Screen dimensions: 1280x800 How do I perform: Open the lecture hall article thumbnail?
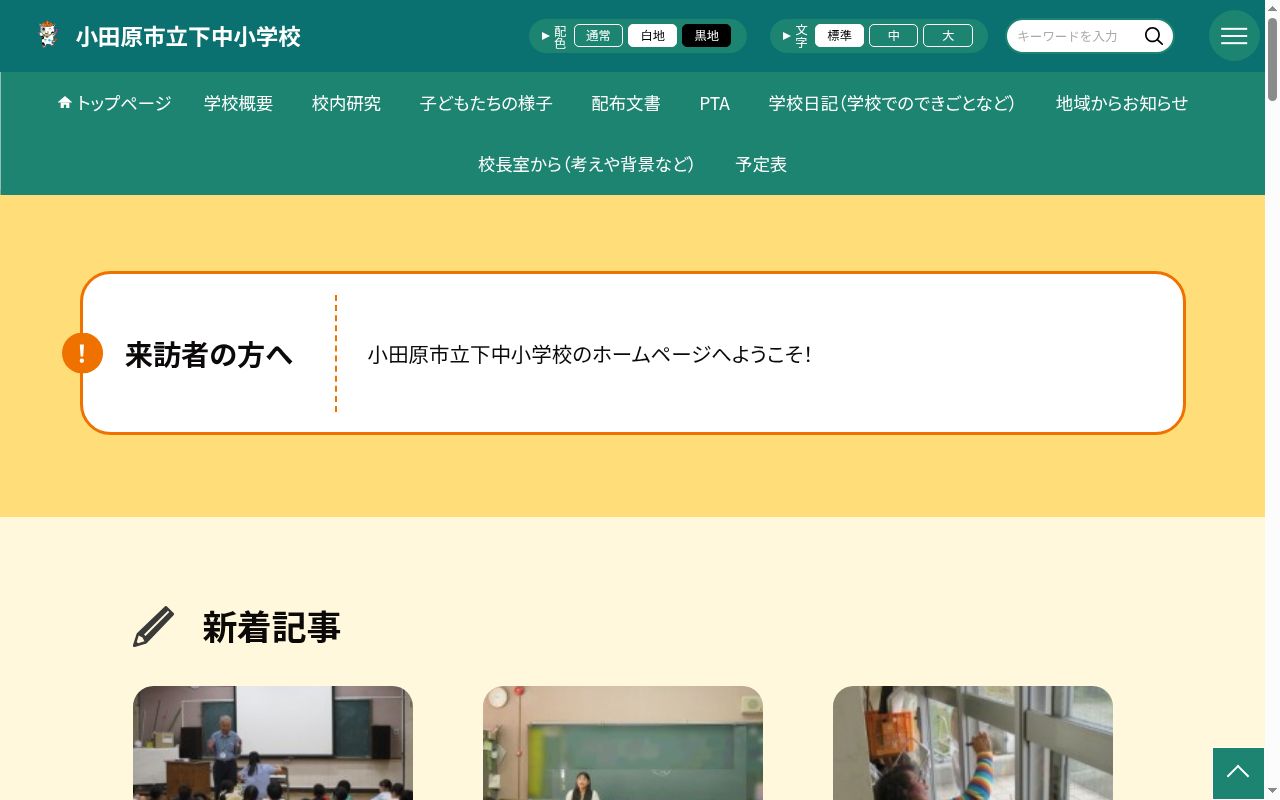[273, 743]
